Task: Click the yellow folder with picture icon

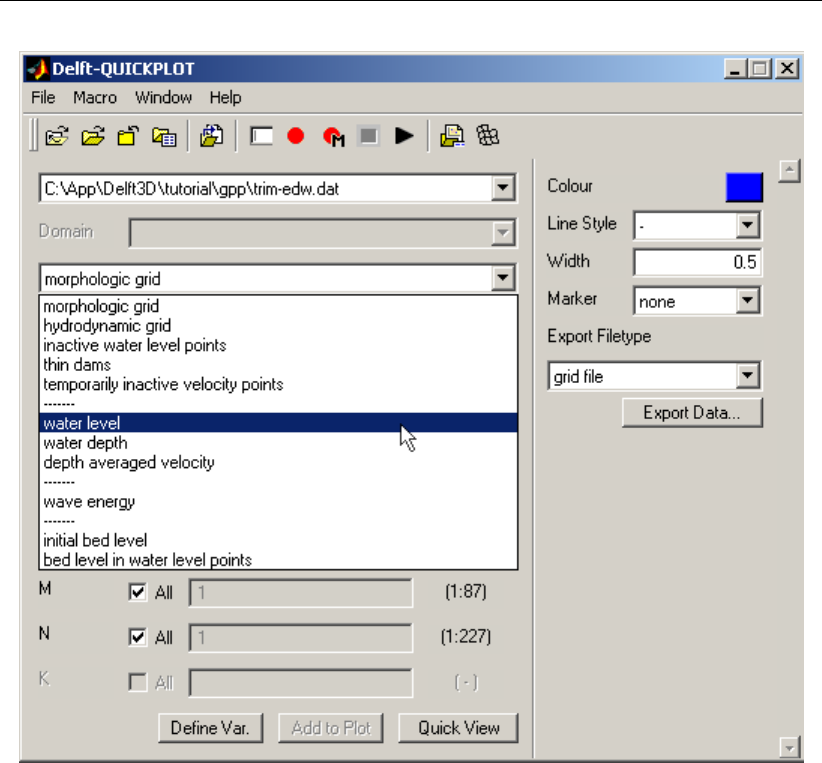Action: 452,136
